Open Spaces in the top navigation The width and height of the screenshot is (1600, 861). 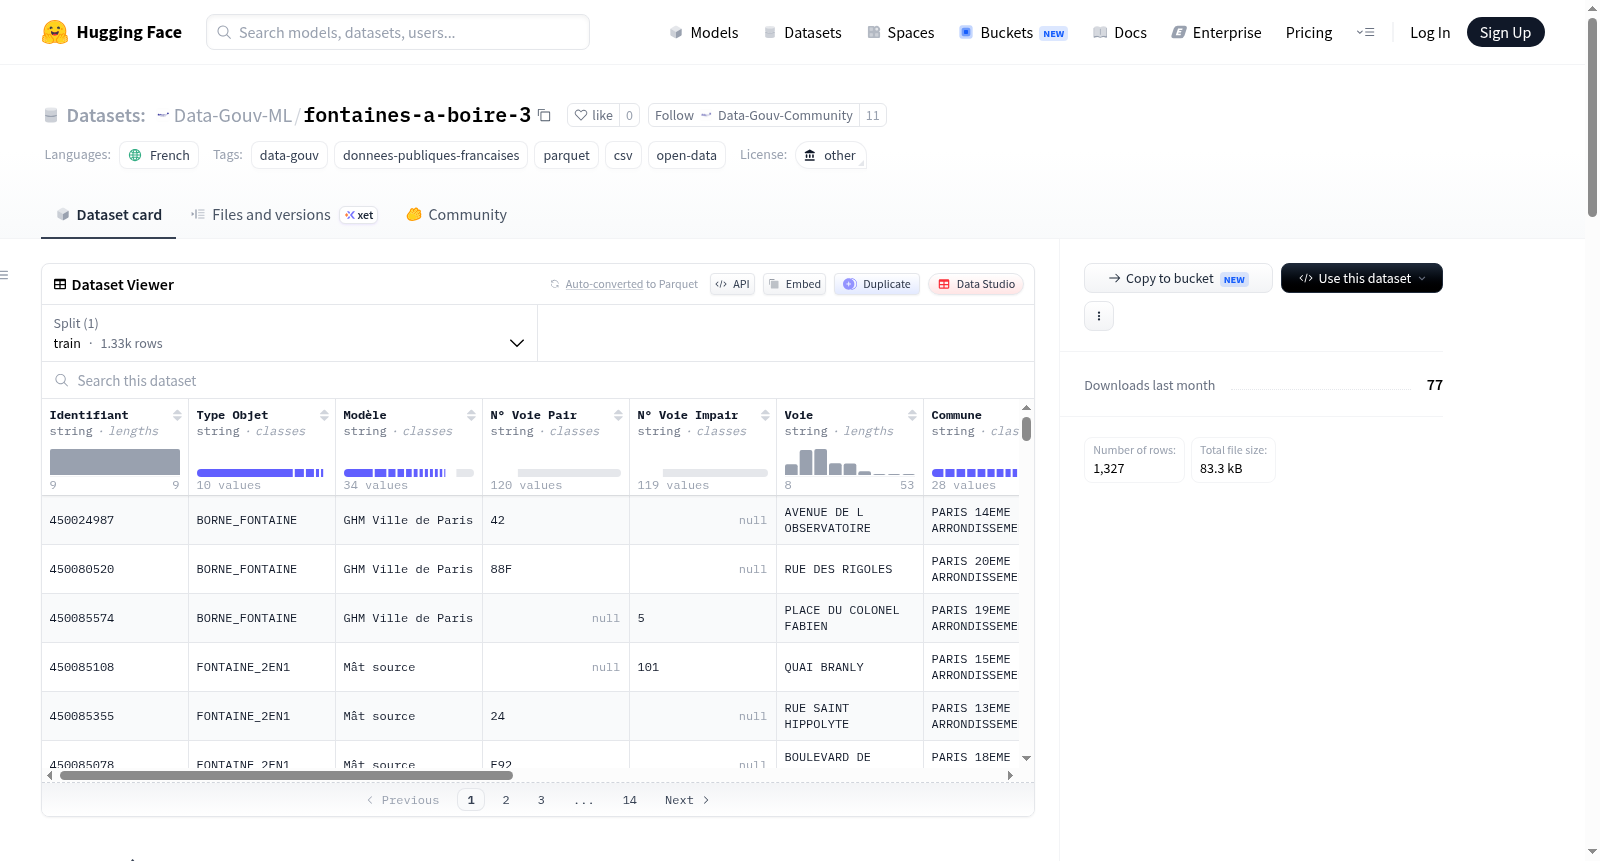901,32
